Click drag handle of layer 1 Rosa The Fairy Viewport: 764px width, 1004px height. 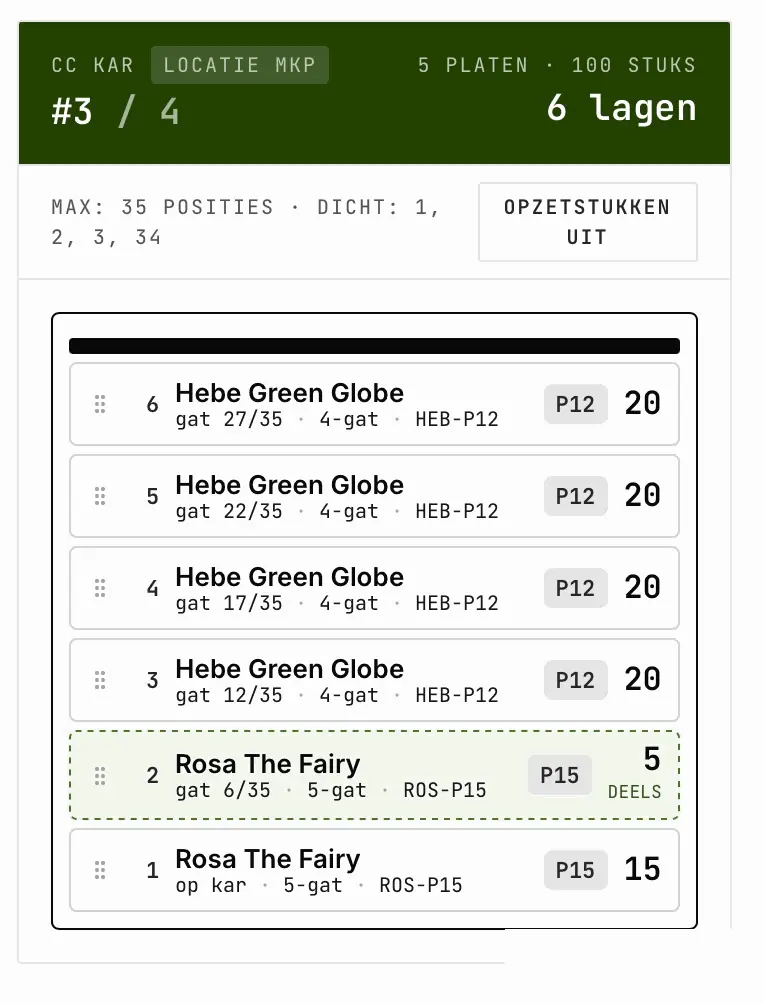click(100, 870)
